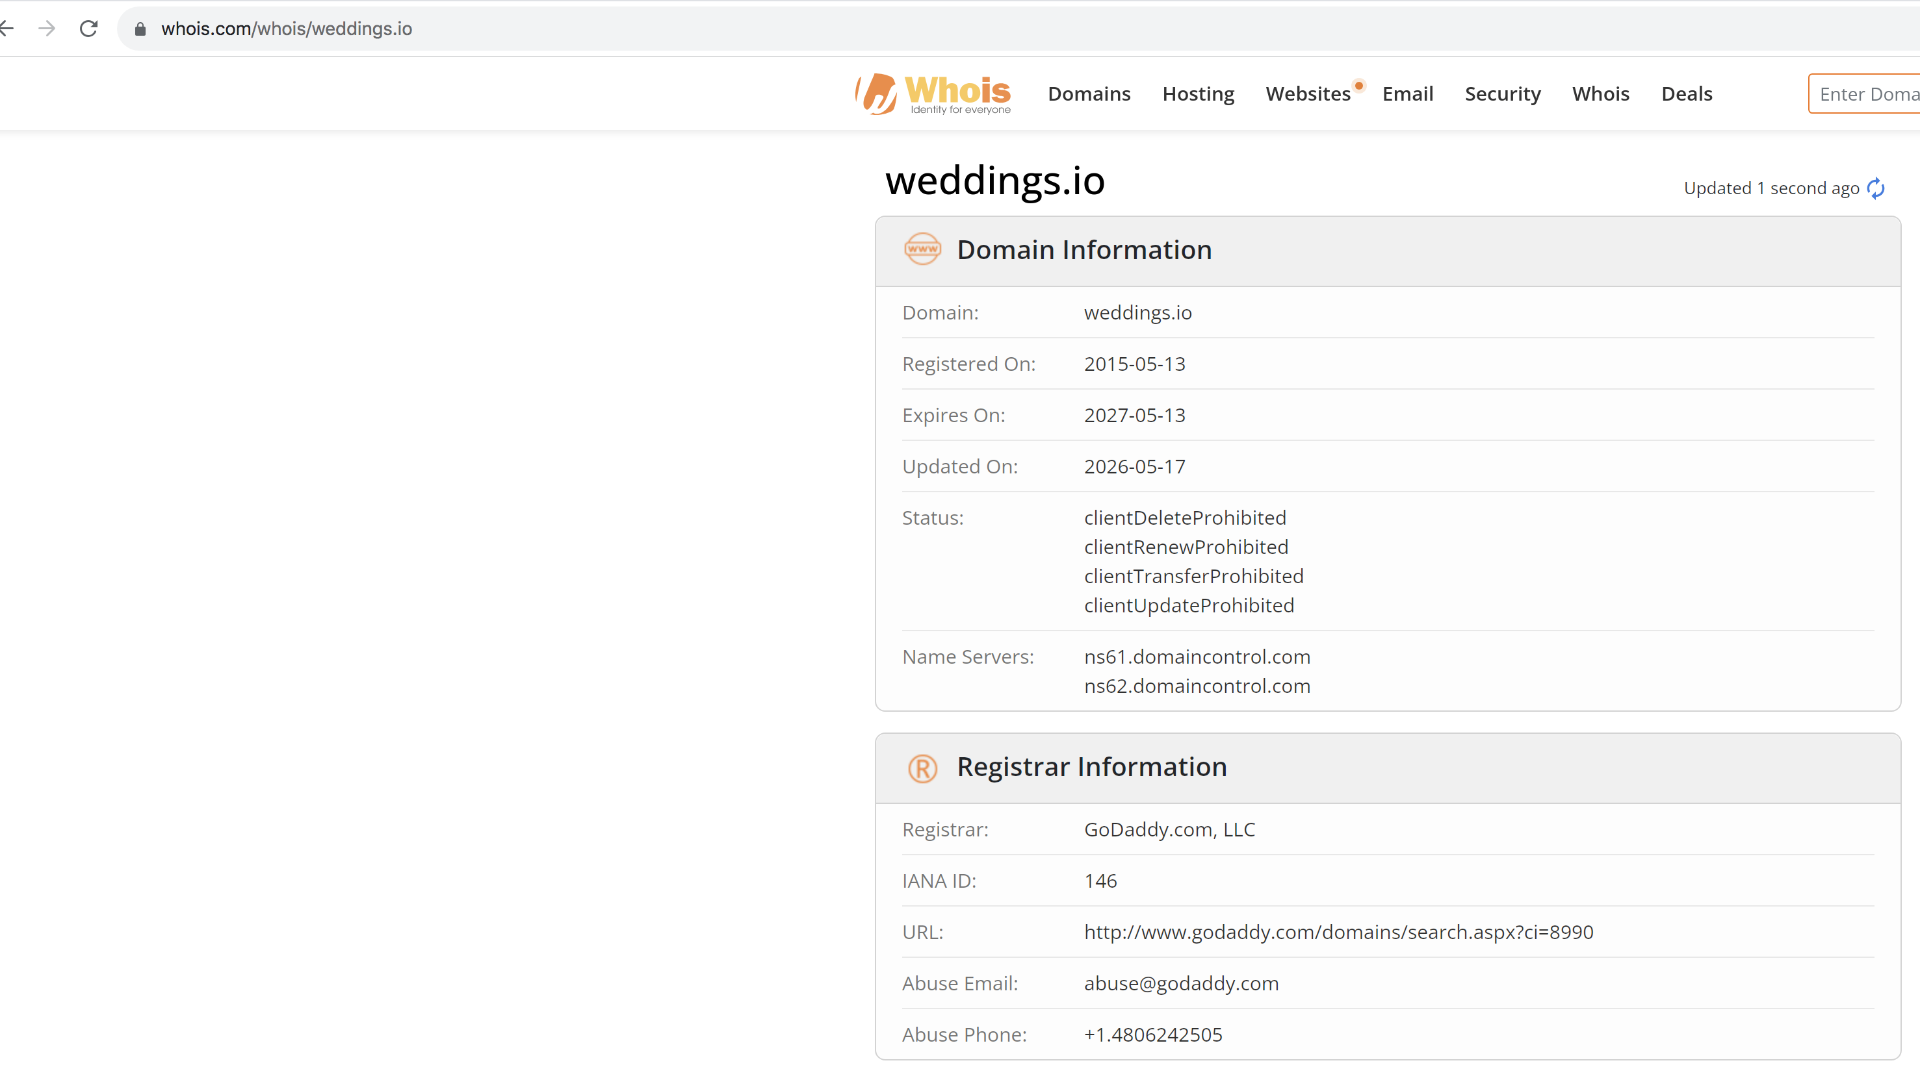The image size is (1920, 1078).
Task: Open the Domains menu
Action: click(x=1089, y=94)
